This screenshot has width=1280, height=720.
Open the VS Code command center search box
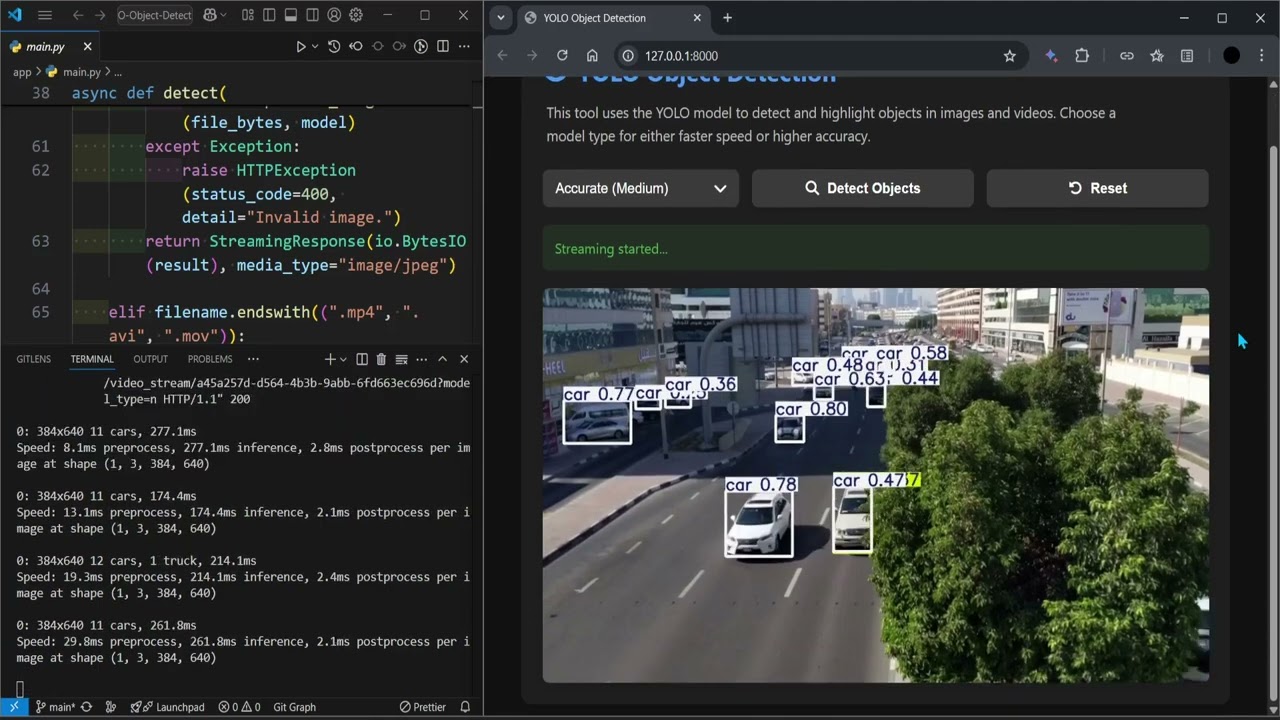pos(154,15)
